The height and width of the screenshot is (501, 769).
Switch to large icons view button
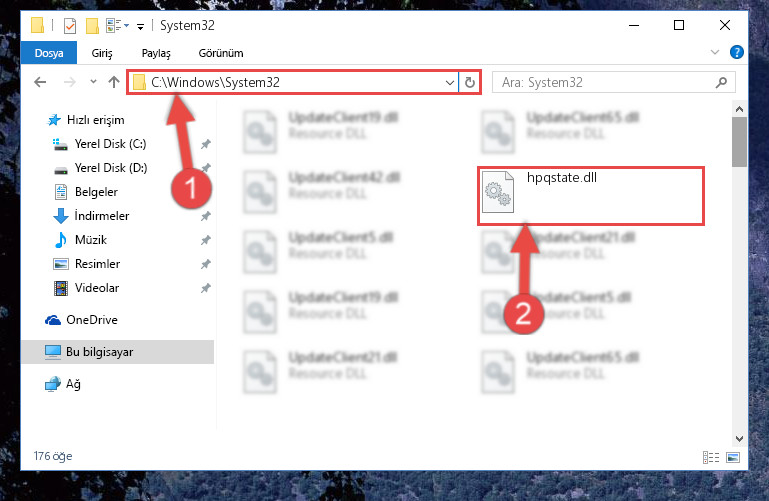pyautogui.click(x=733, y=457)
